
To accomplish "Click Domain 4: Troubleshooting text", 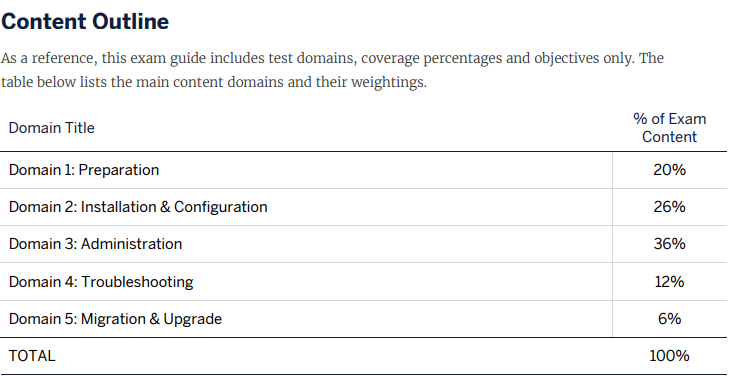I will 101,282.
